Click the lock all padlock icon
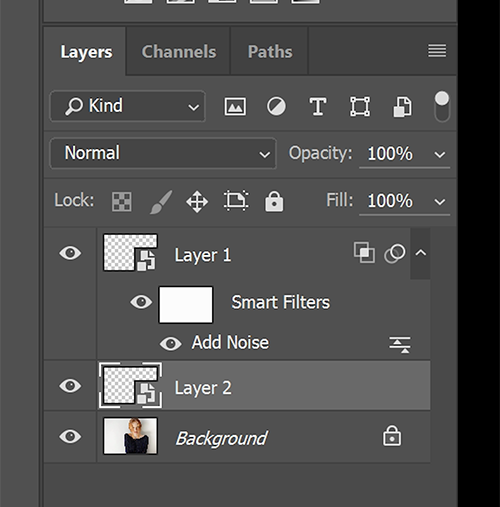This screenshot has width=500, height=507. coord(274,201)
